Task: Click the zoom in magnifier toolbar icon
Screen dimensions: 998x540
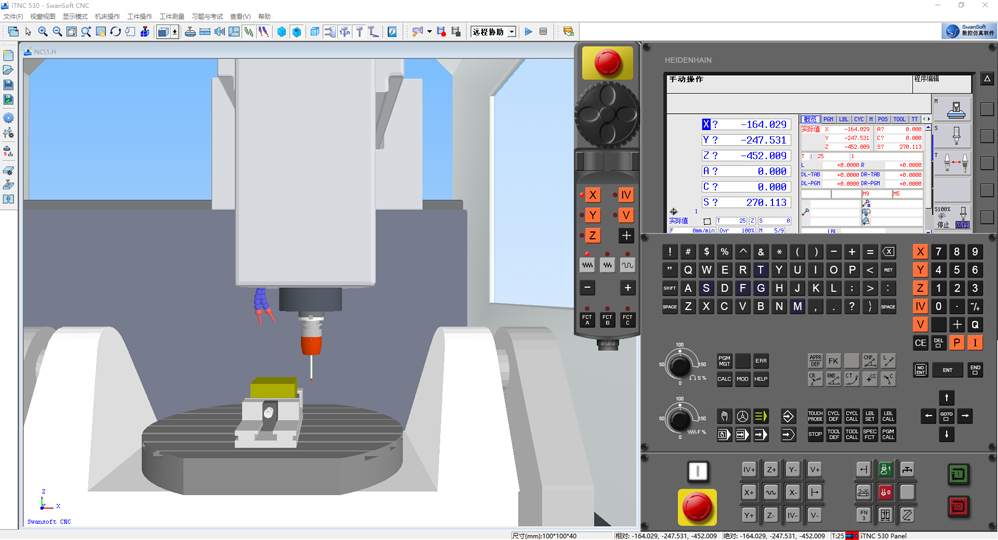Action: pyautogui.click(x=43, y=32)
